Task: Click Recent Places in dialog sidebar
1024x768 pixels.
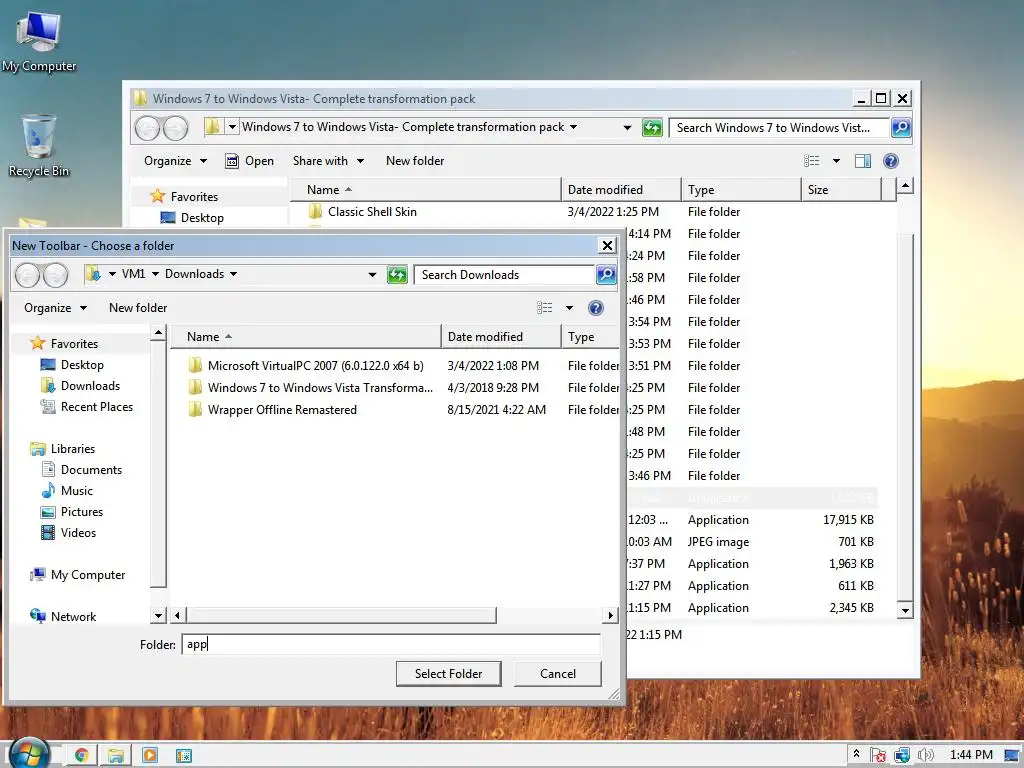Action: 87,407
